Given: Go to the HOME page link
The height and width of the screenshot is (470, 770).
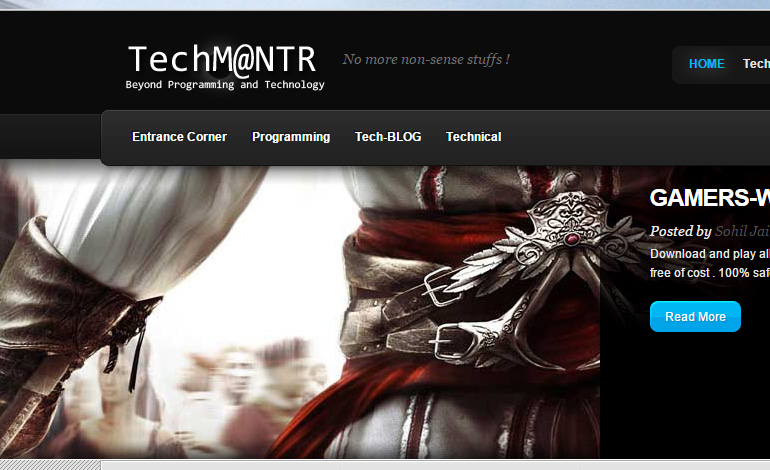Looking at the screenshot, I should (706, 64).
